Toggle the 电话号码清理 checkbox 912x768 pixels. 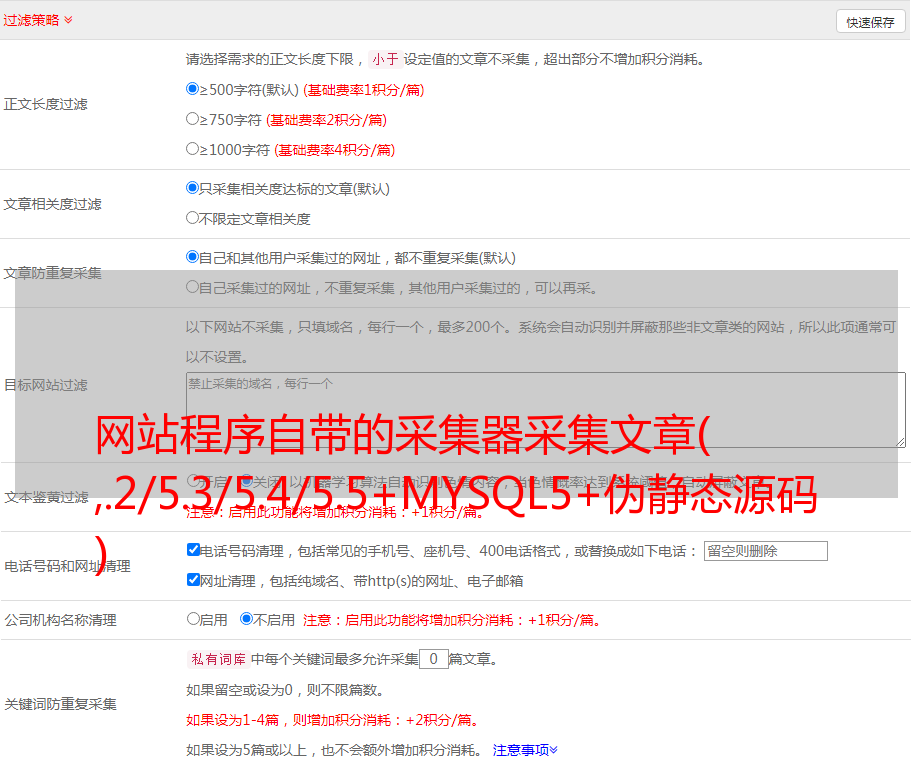click(193, 550)
